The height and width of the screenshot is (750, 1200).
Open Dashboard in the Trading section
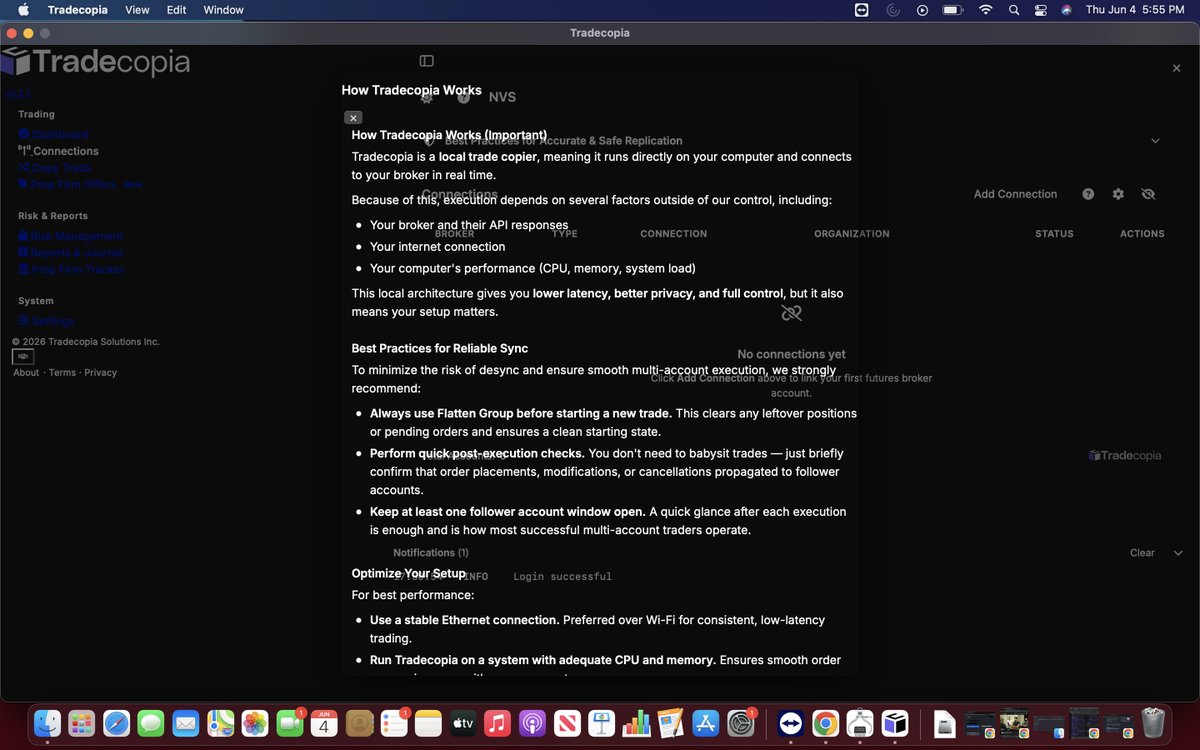[x=53, y=134]
